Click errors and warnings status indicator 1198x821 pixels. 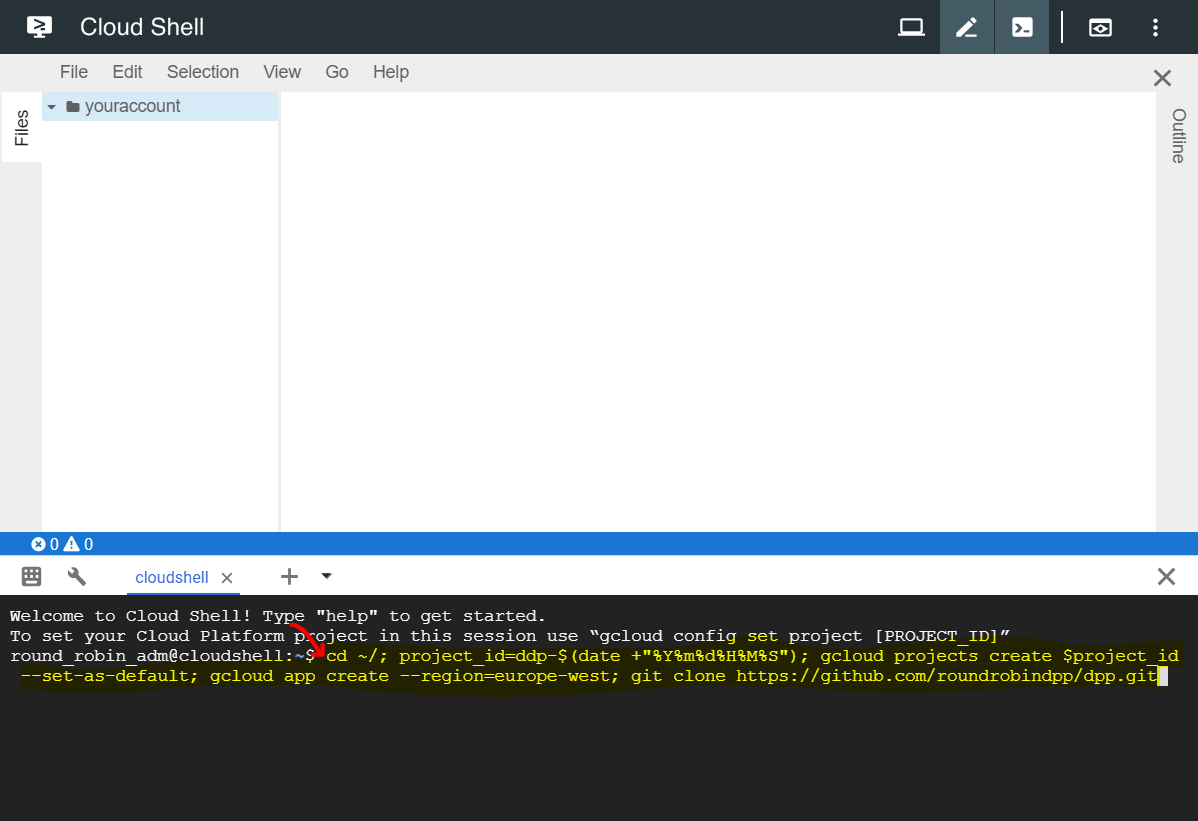pyautogui.click(x=62, y=545)
